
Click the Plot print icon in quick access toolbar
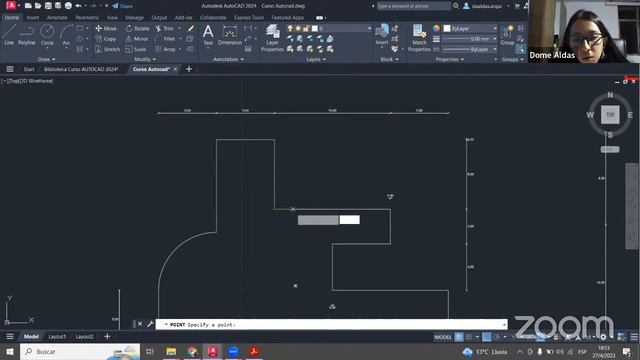click(x=68, y=6)
